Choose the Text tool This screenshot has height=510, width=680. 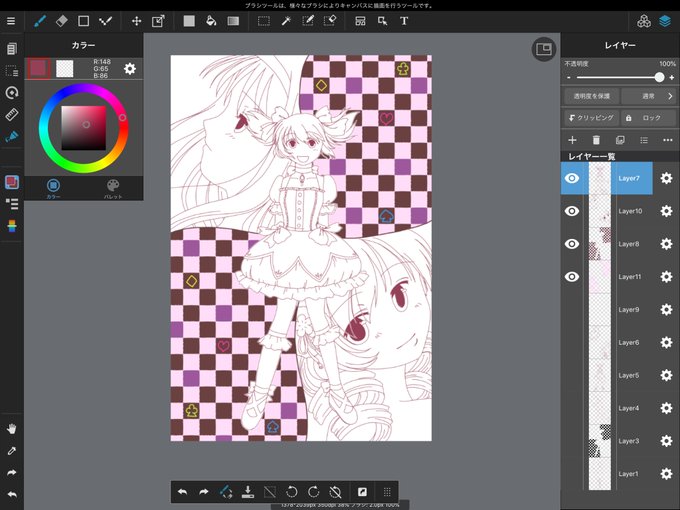click(x=404, y=21)
